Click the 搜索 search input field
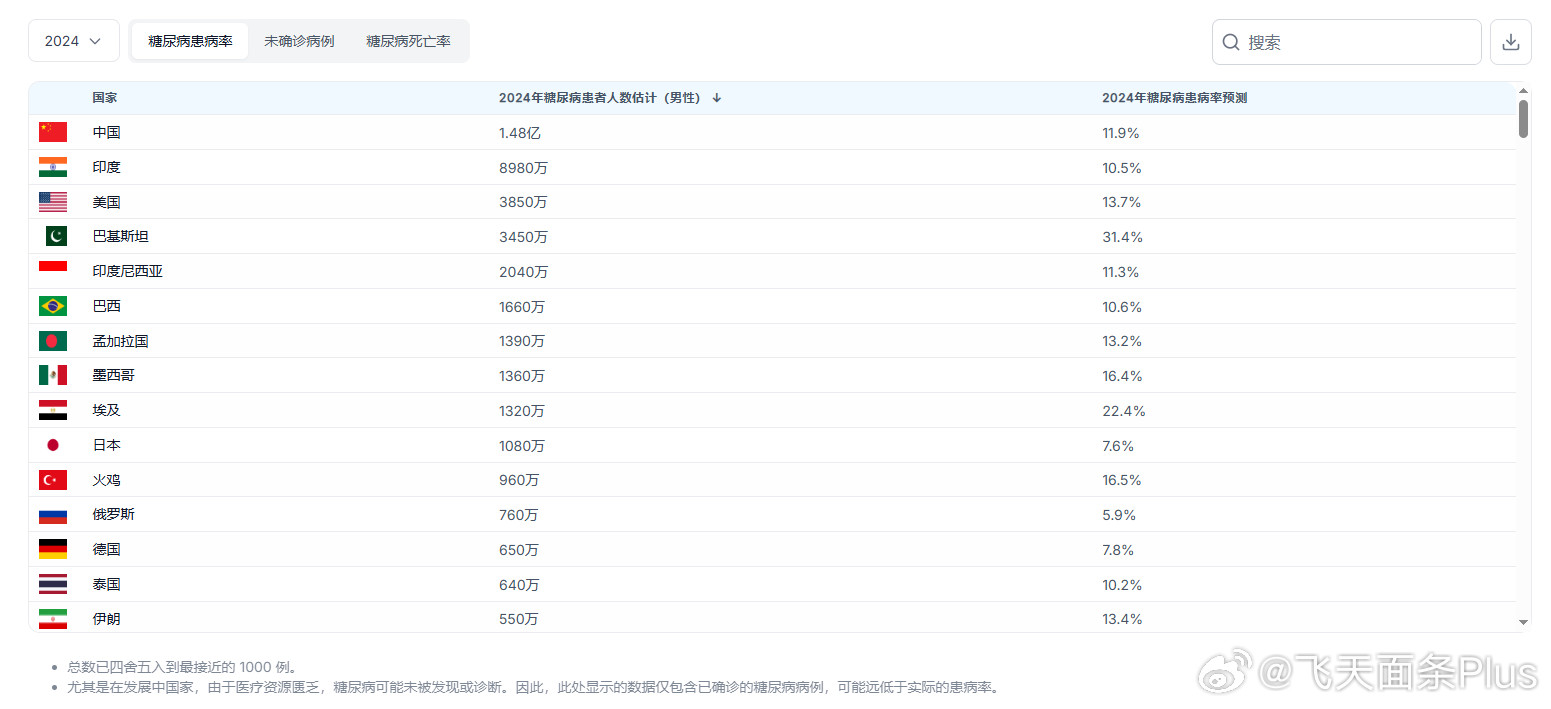This screenshot has width=1551, height=709. tap(1347, 42)
